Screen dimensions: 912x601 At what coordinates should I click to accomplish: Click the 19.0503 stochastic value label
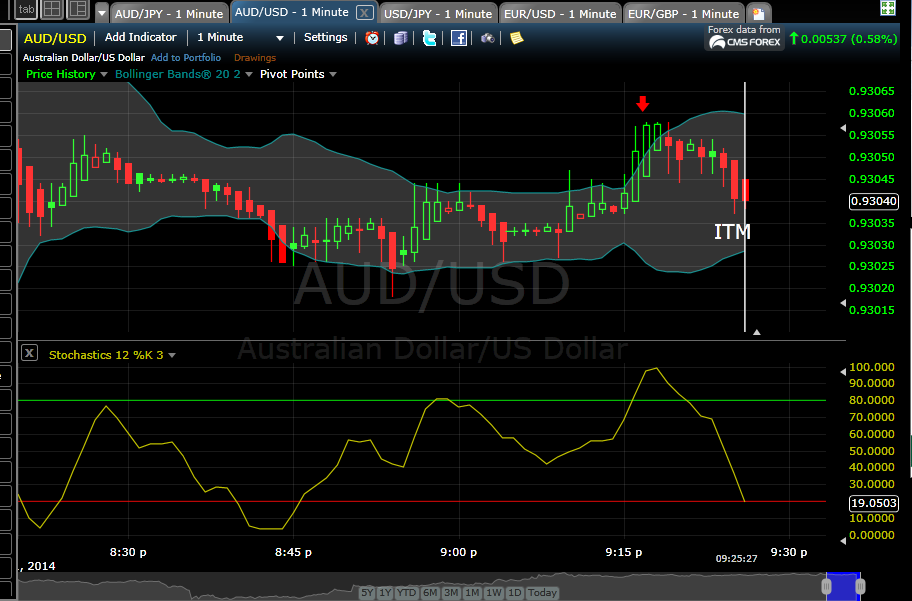[874, 503]
